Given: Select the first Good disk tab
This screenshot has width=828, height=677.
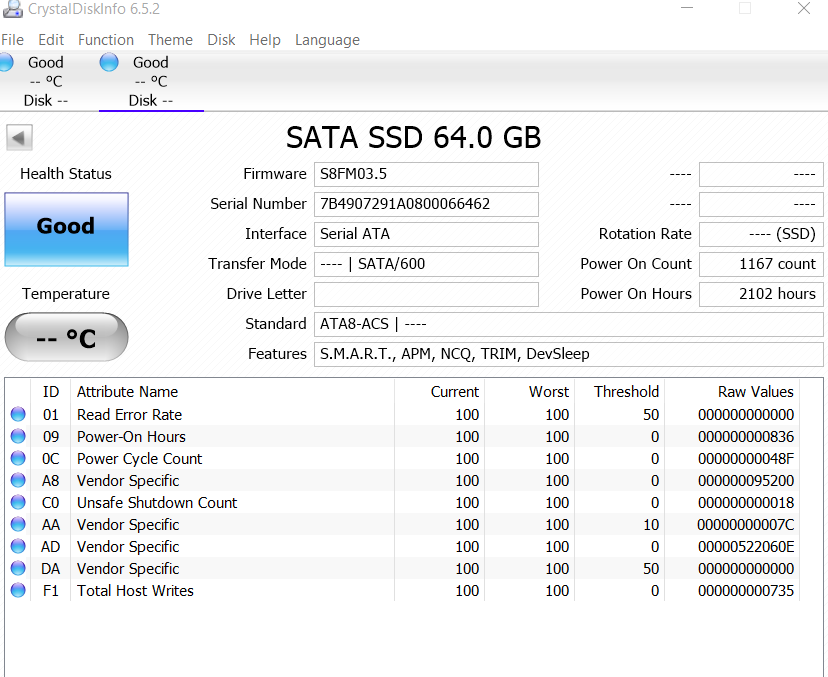Looking at the screenshot, I should 45,81.
